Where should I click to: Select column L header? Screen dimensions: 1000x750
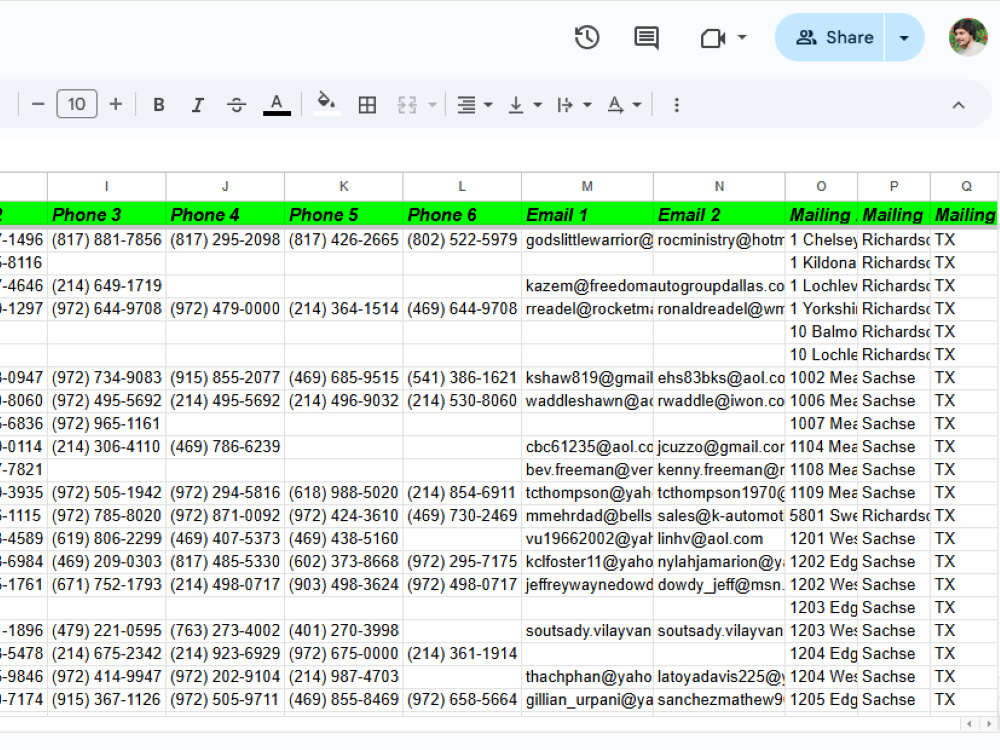462,186
